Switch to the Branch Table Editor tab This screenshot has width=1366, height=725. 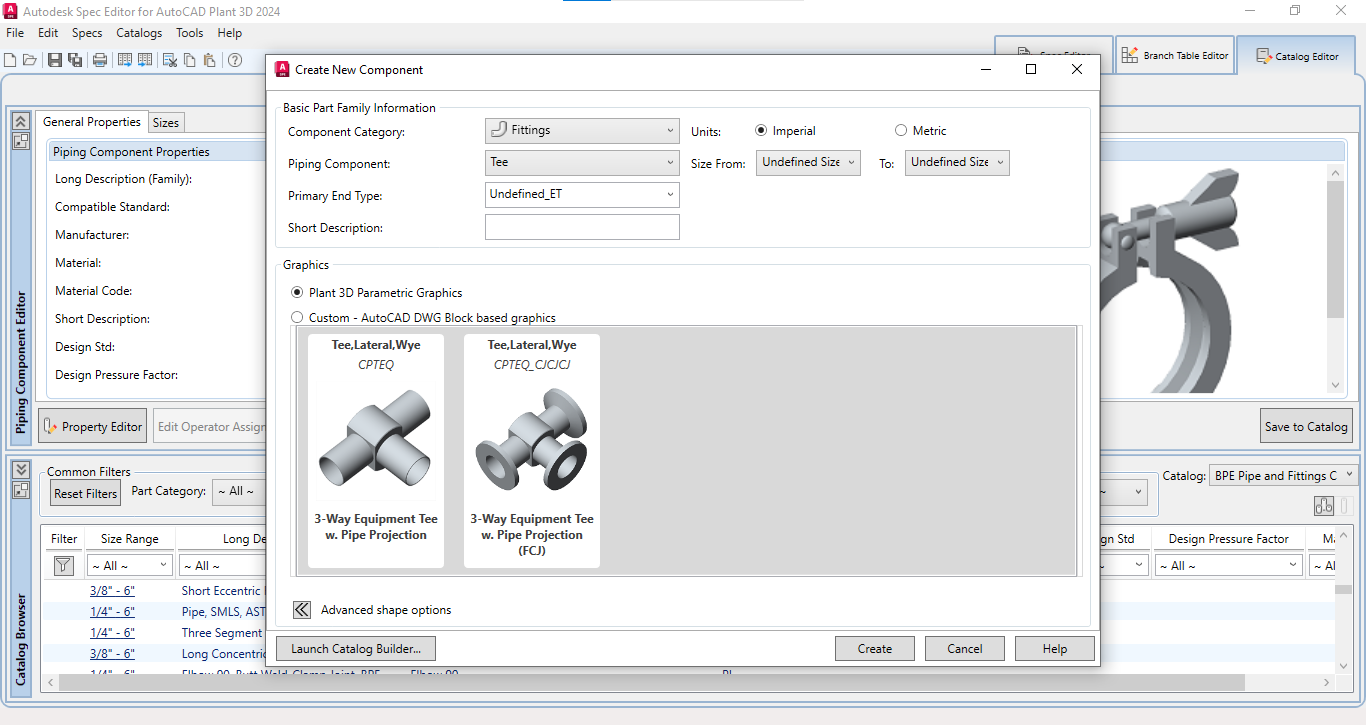(1174, 56)
